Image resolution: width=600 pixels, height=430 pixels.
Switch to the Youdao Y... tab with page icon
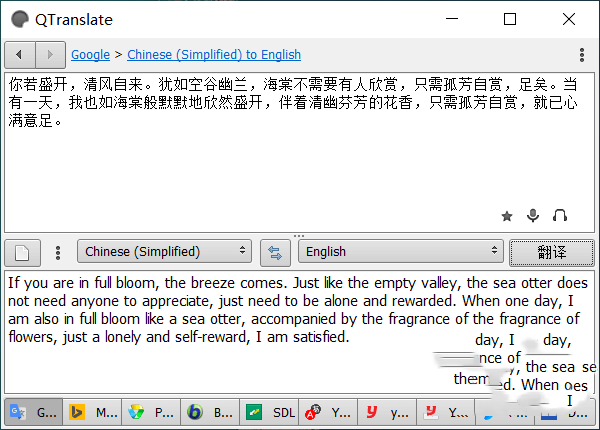pyautogui.click(x=446, y=412)
